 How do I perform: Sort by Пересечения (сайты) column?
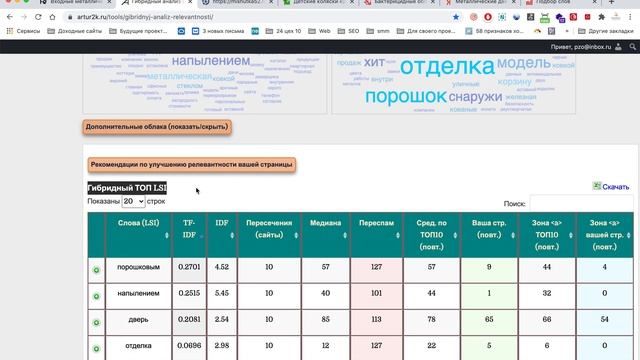point(269,235)
